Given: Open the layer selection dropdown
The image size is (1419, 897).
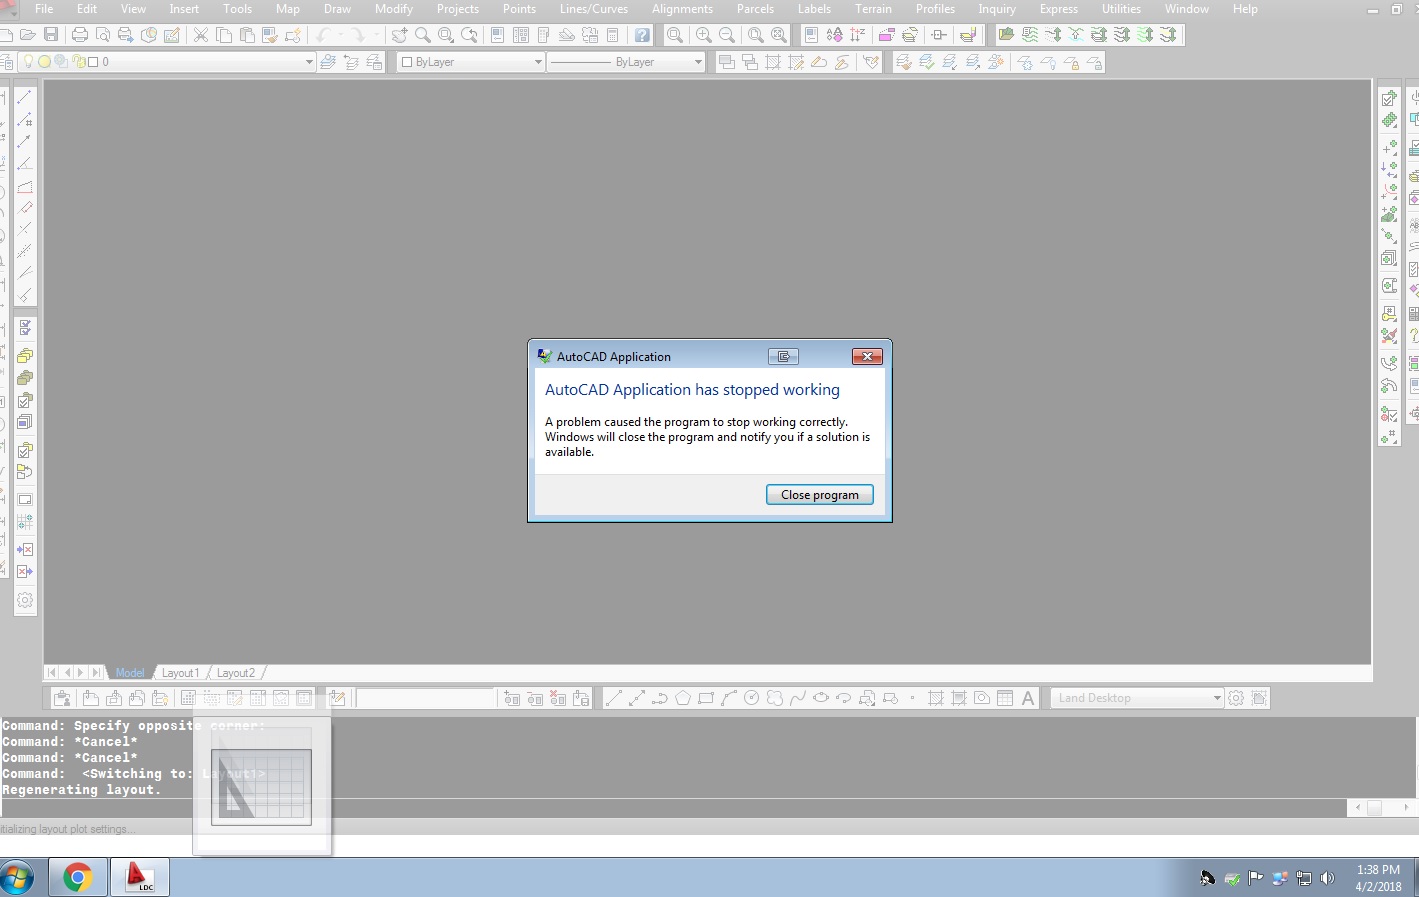Looking at the screenshot, I should coord(308,61).
